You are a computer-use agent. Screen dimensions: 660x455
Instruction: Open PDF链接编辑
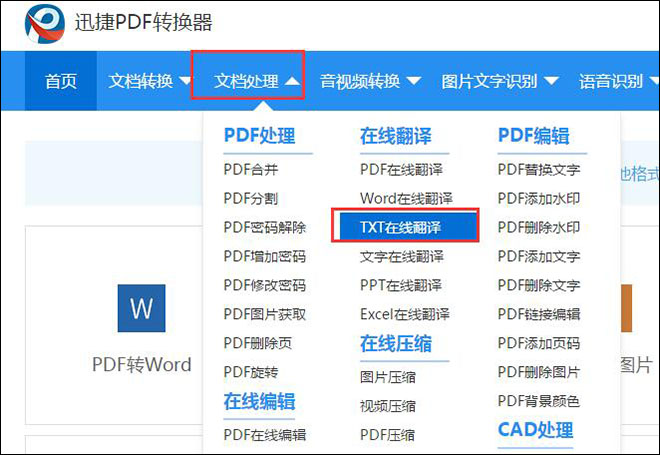[539, 314]
